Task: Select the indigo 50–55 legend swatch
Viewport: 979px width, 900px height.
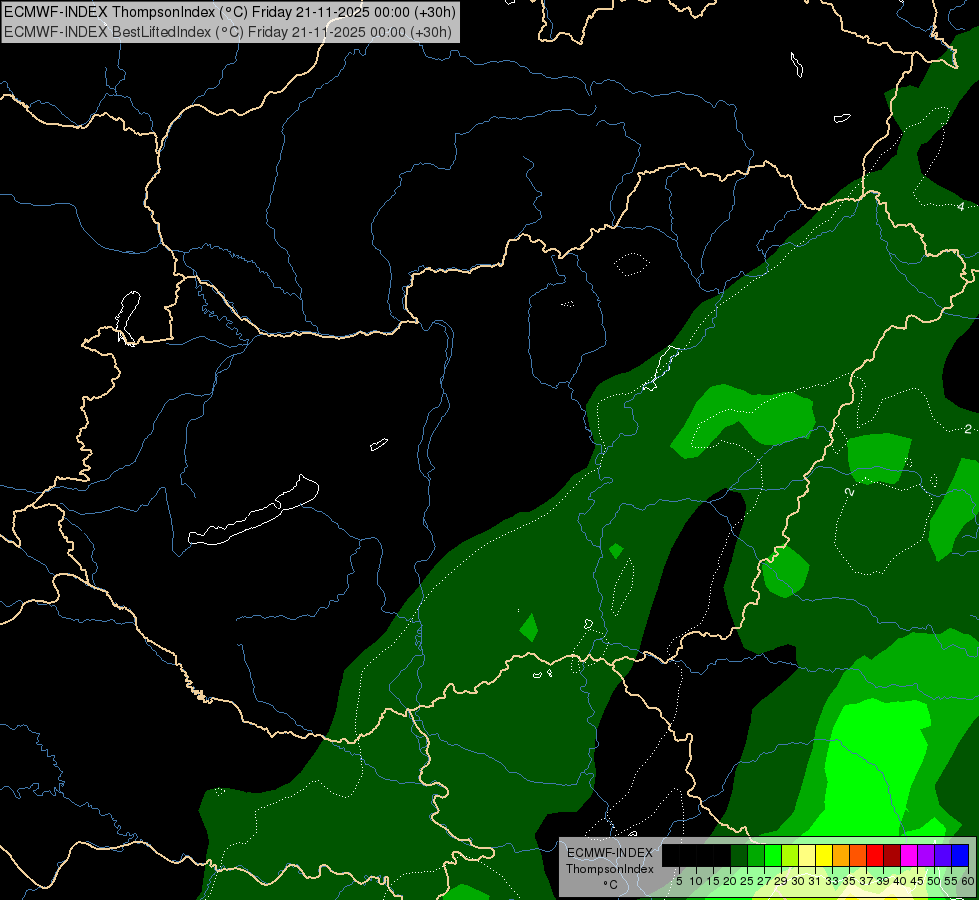Action: point(943,855)
